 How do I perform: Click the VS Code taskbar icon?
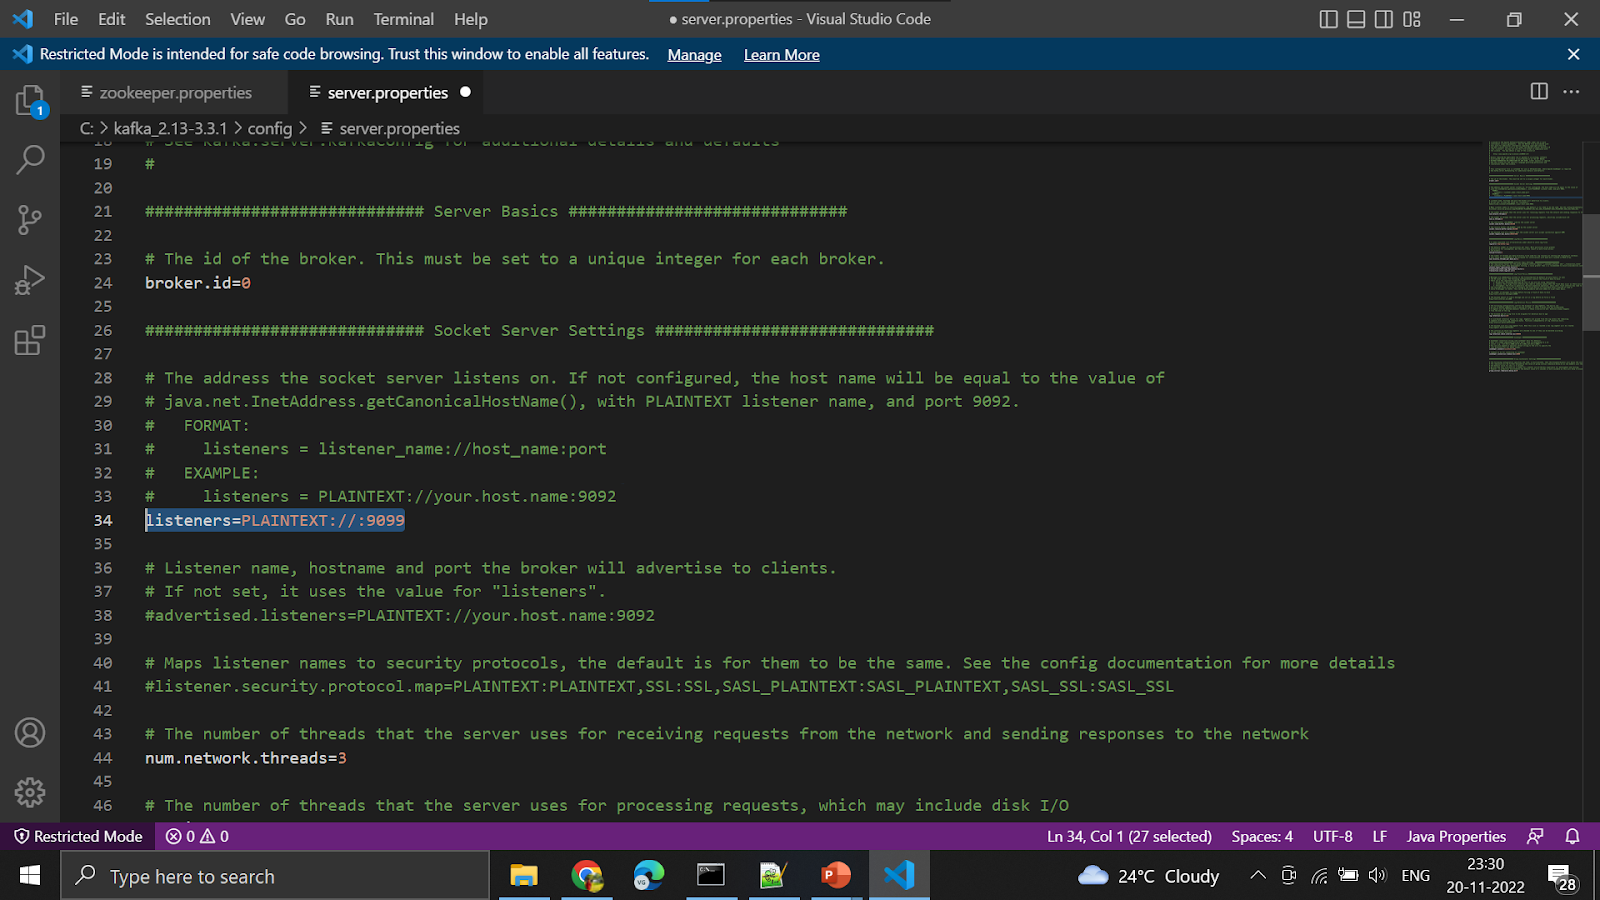(899, 876)
